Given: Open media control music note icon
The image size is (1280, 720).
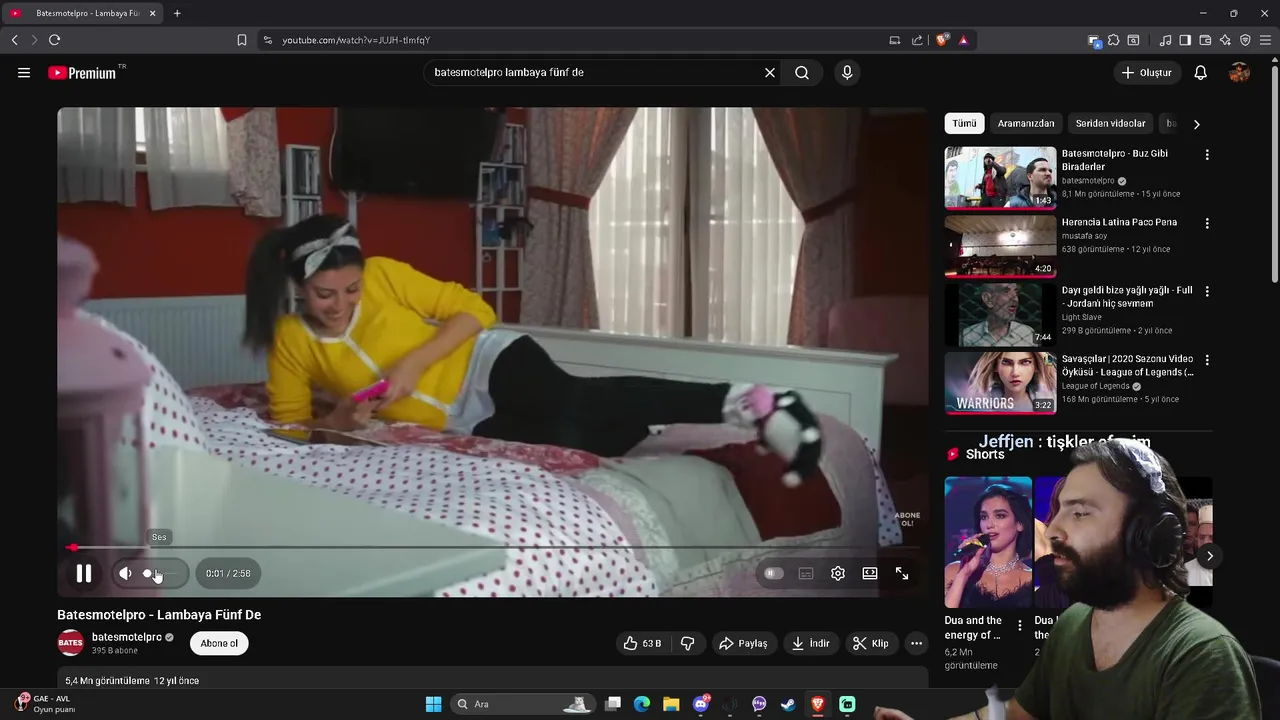Looking at the screenshot, I should [1165, 40].
